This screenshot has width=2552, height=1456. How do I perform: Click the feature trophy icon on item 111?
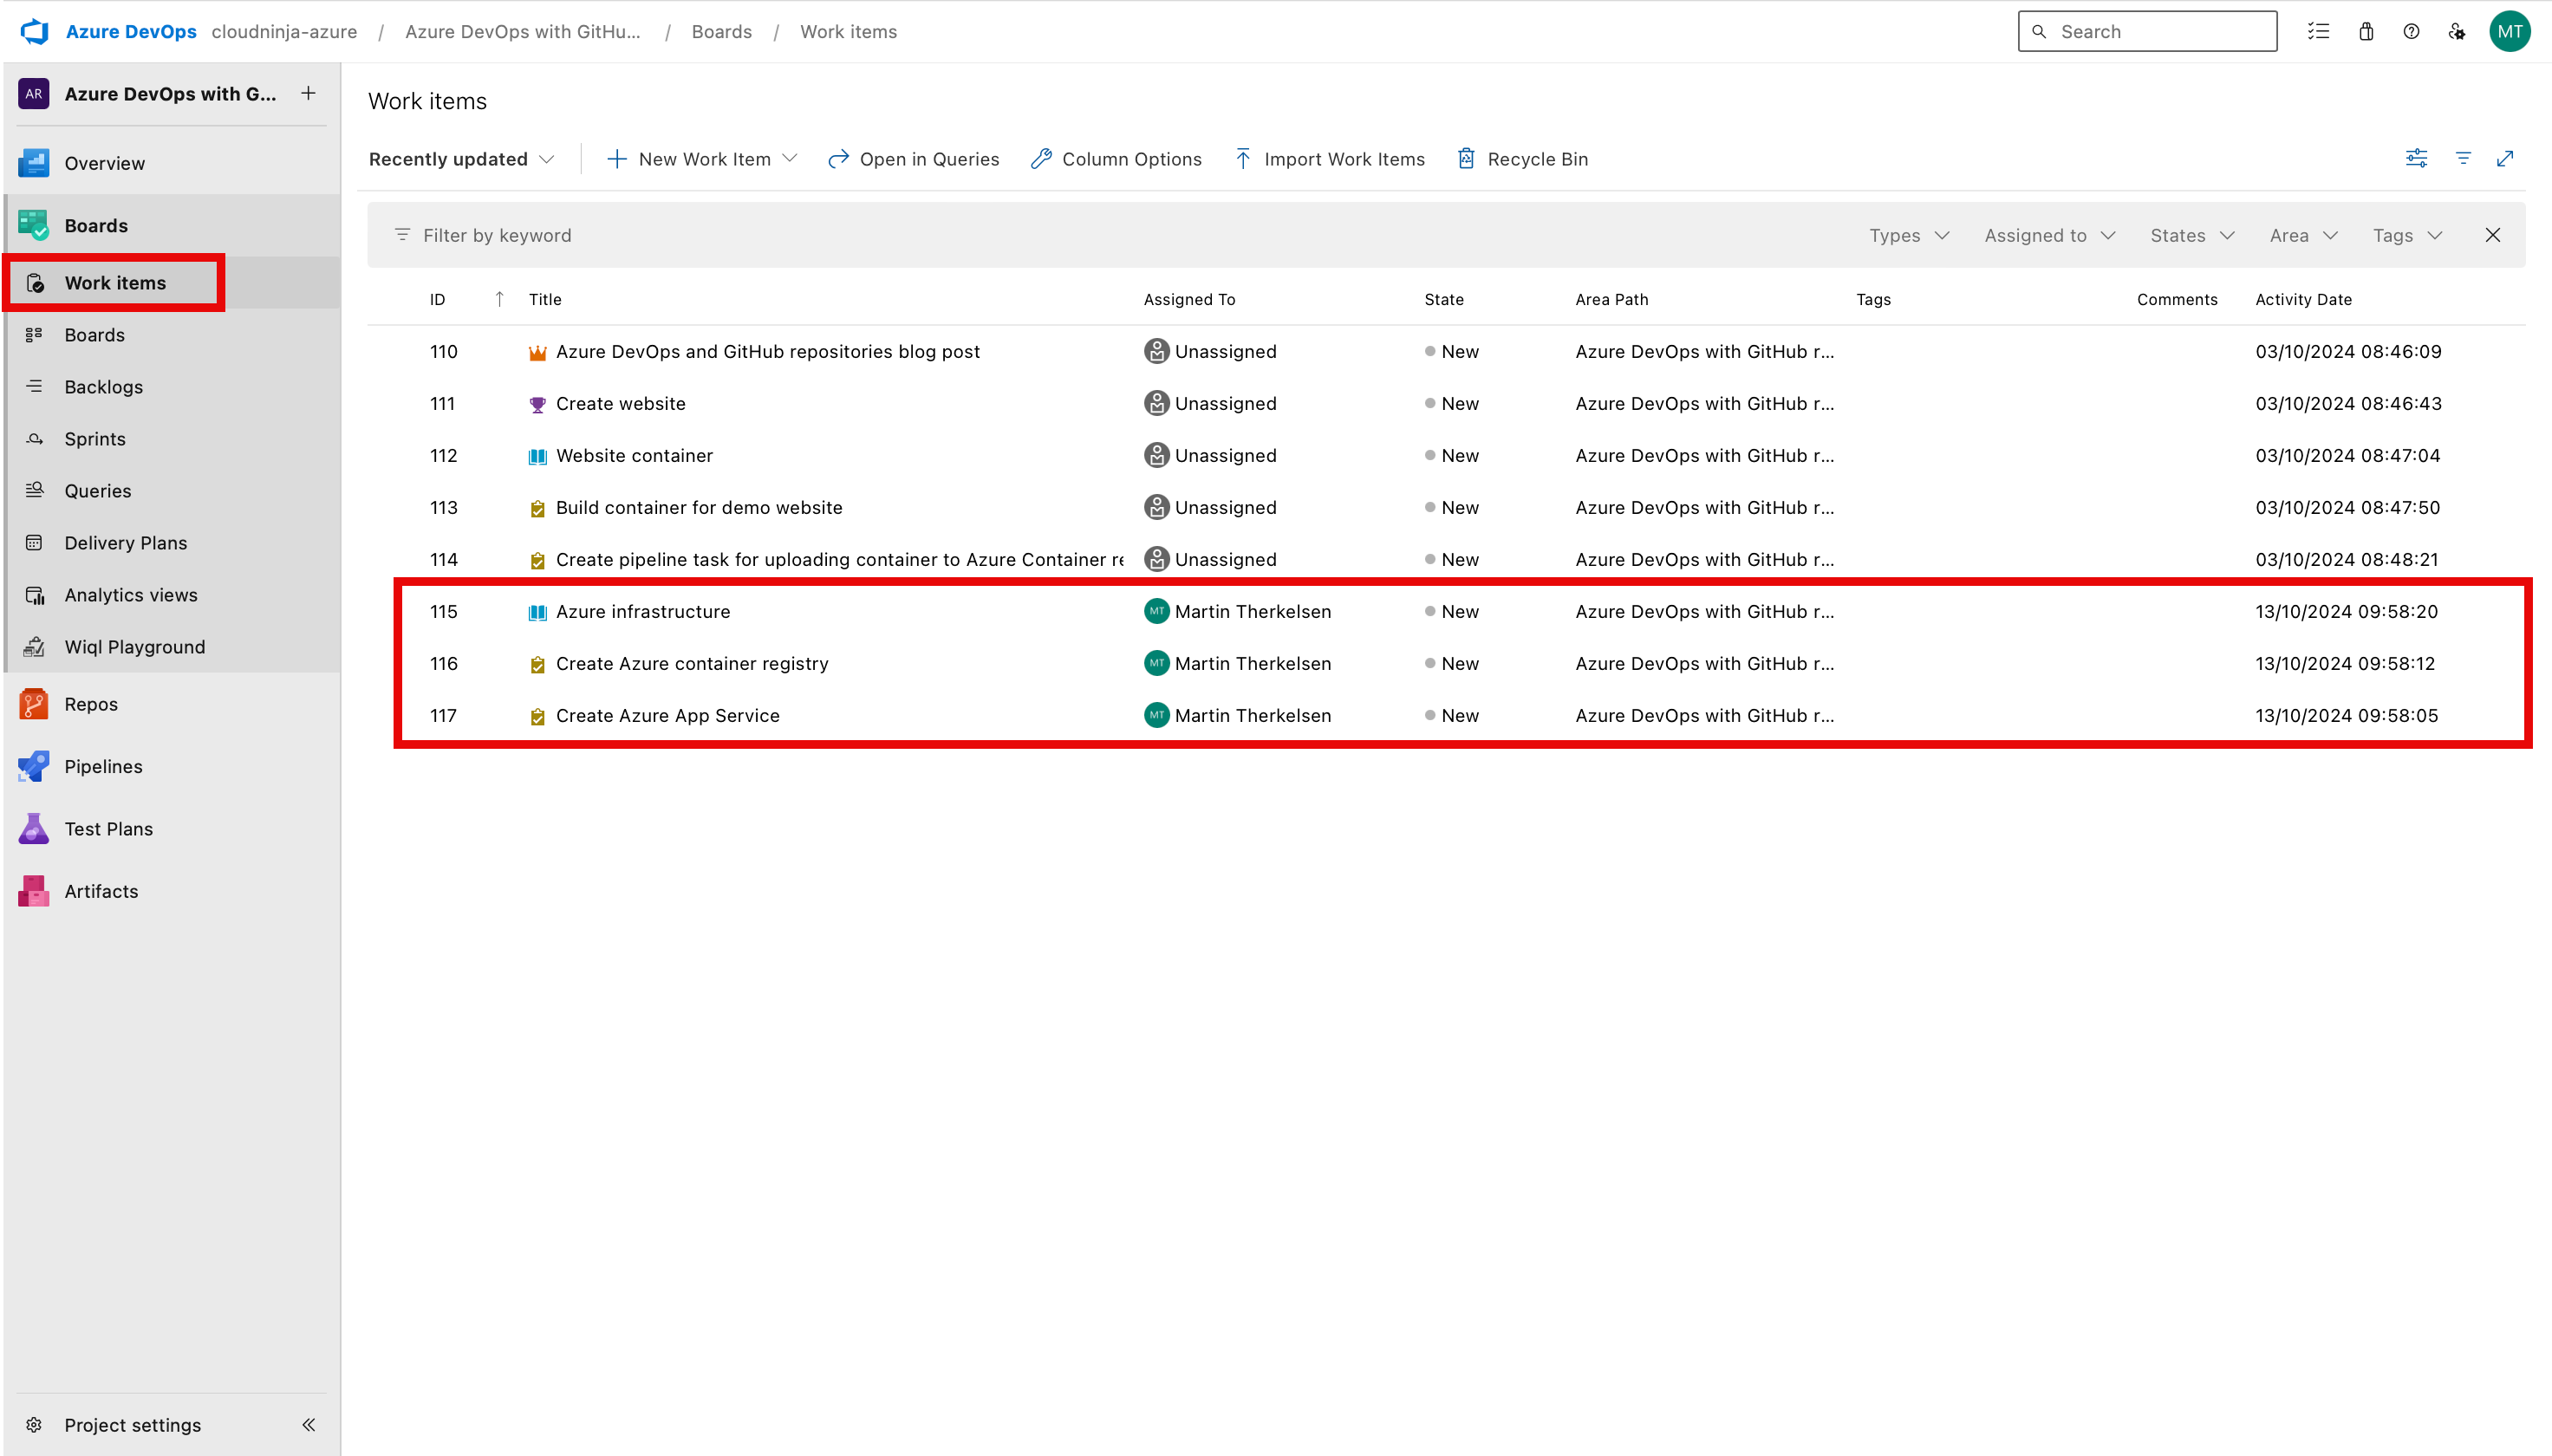coord(537,404)
